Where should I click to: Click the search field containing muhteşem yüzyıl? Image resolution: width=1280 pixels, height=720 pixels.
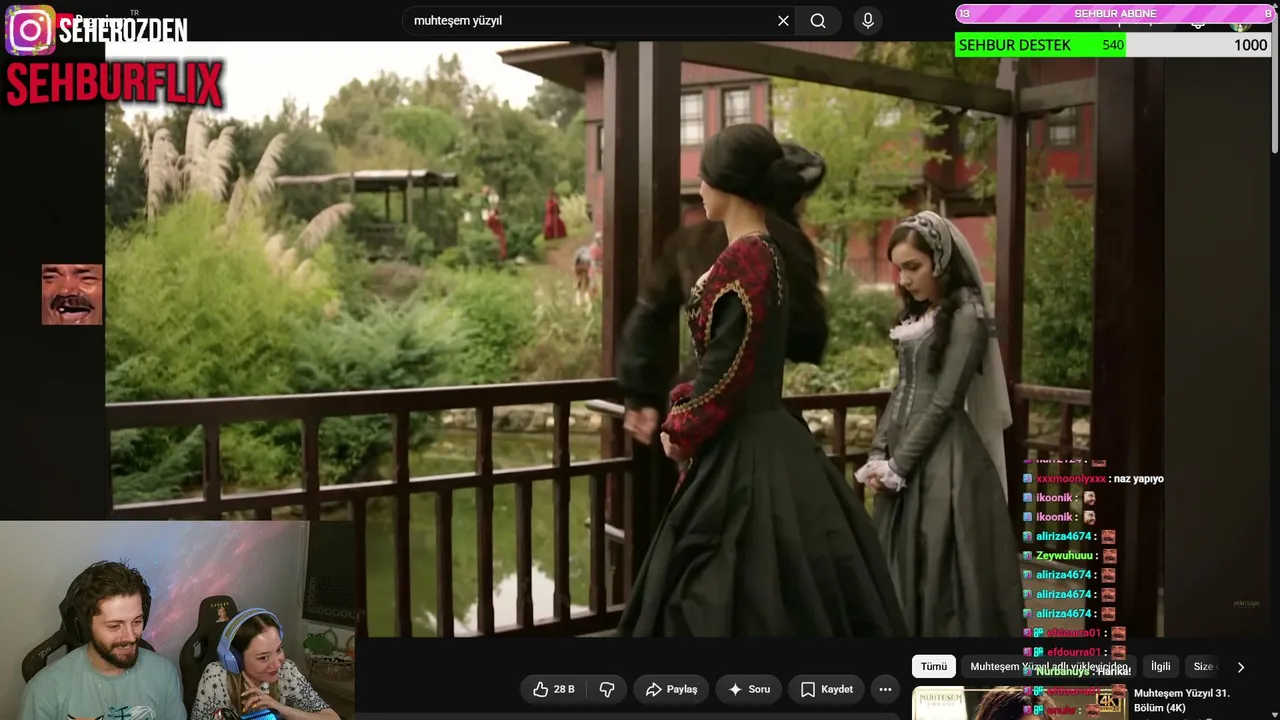600,21
